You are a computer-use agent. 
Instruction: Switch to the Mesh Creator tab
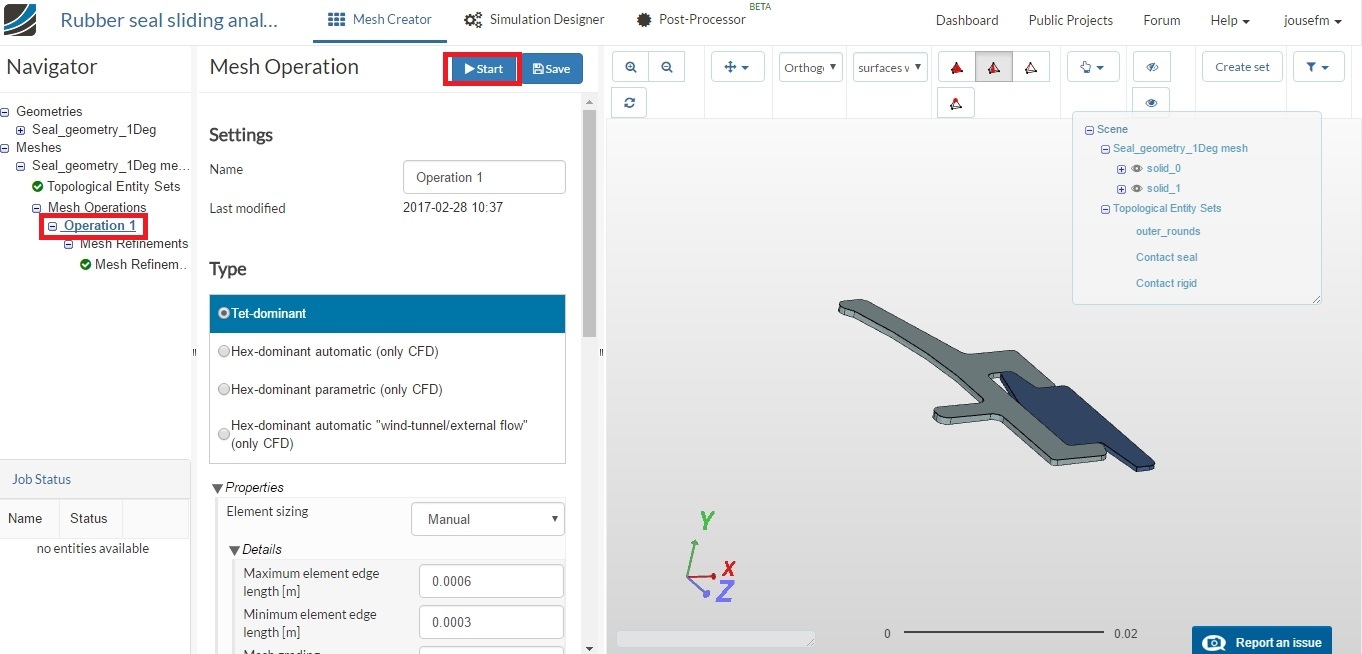pyautogui.click(x=380, y=20)
